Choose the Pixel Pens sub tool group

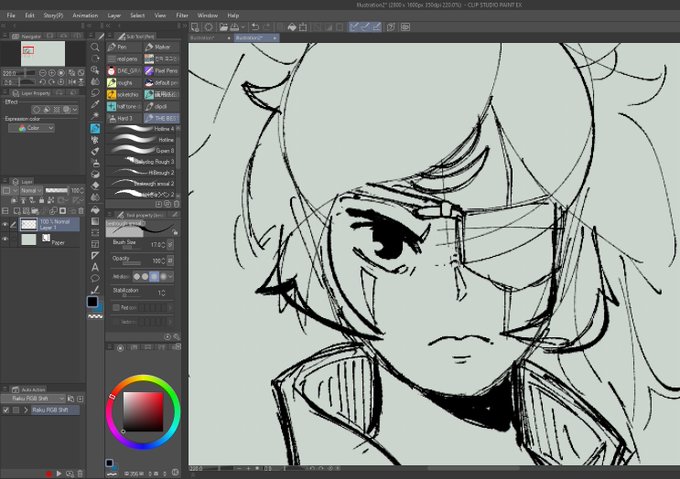click(x=161, y=70)
